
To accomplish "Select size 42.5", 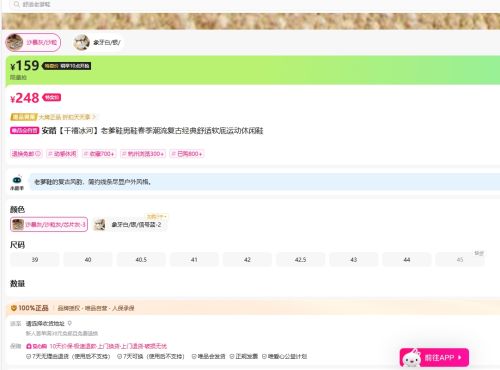I will (x=300, y=259).
